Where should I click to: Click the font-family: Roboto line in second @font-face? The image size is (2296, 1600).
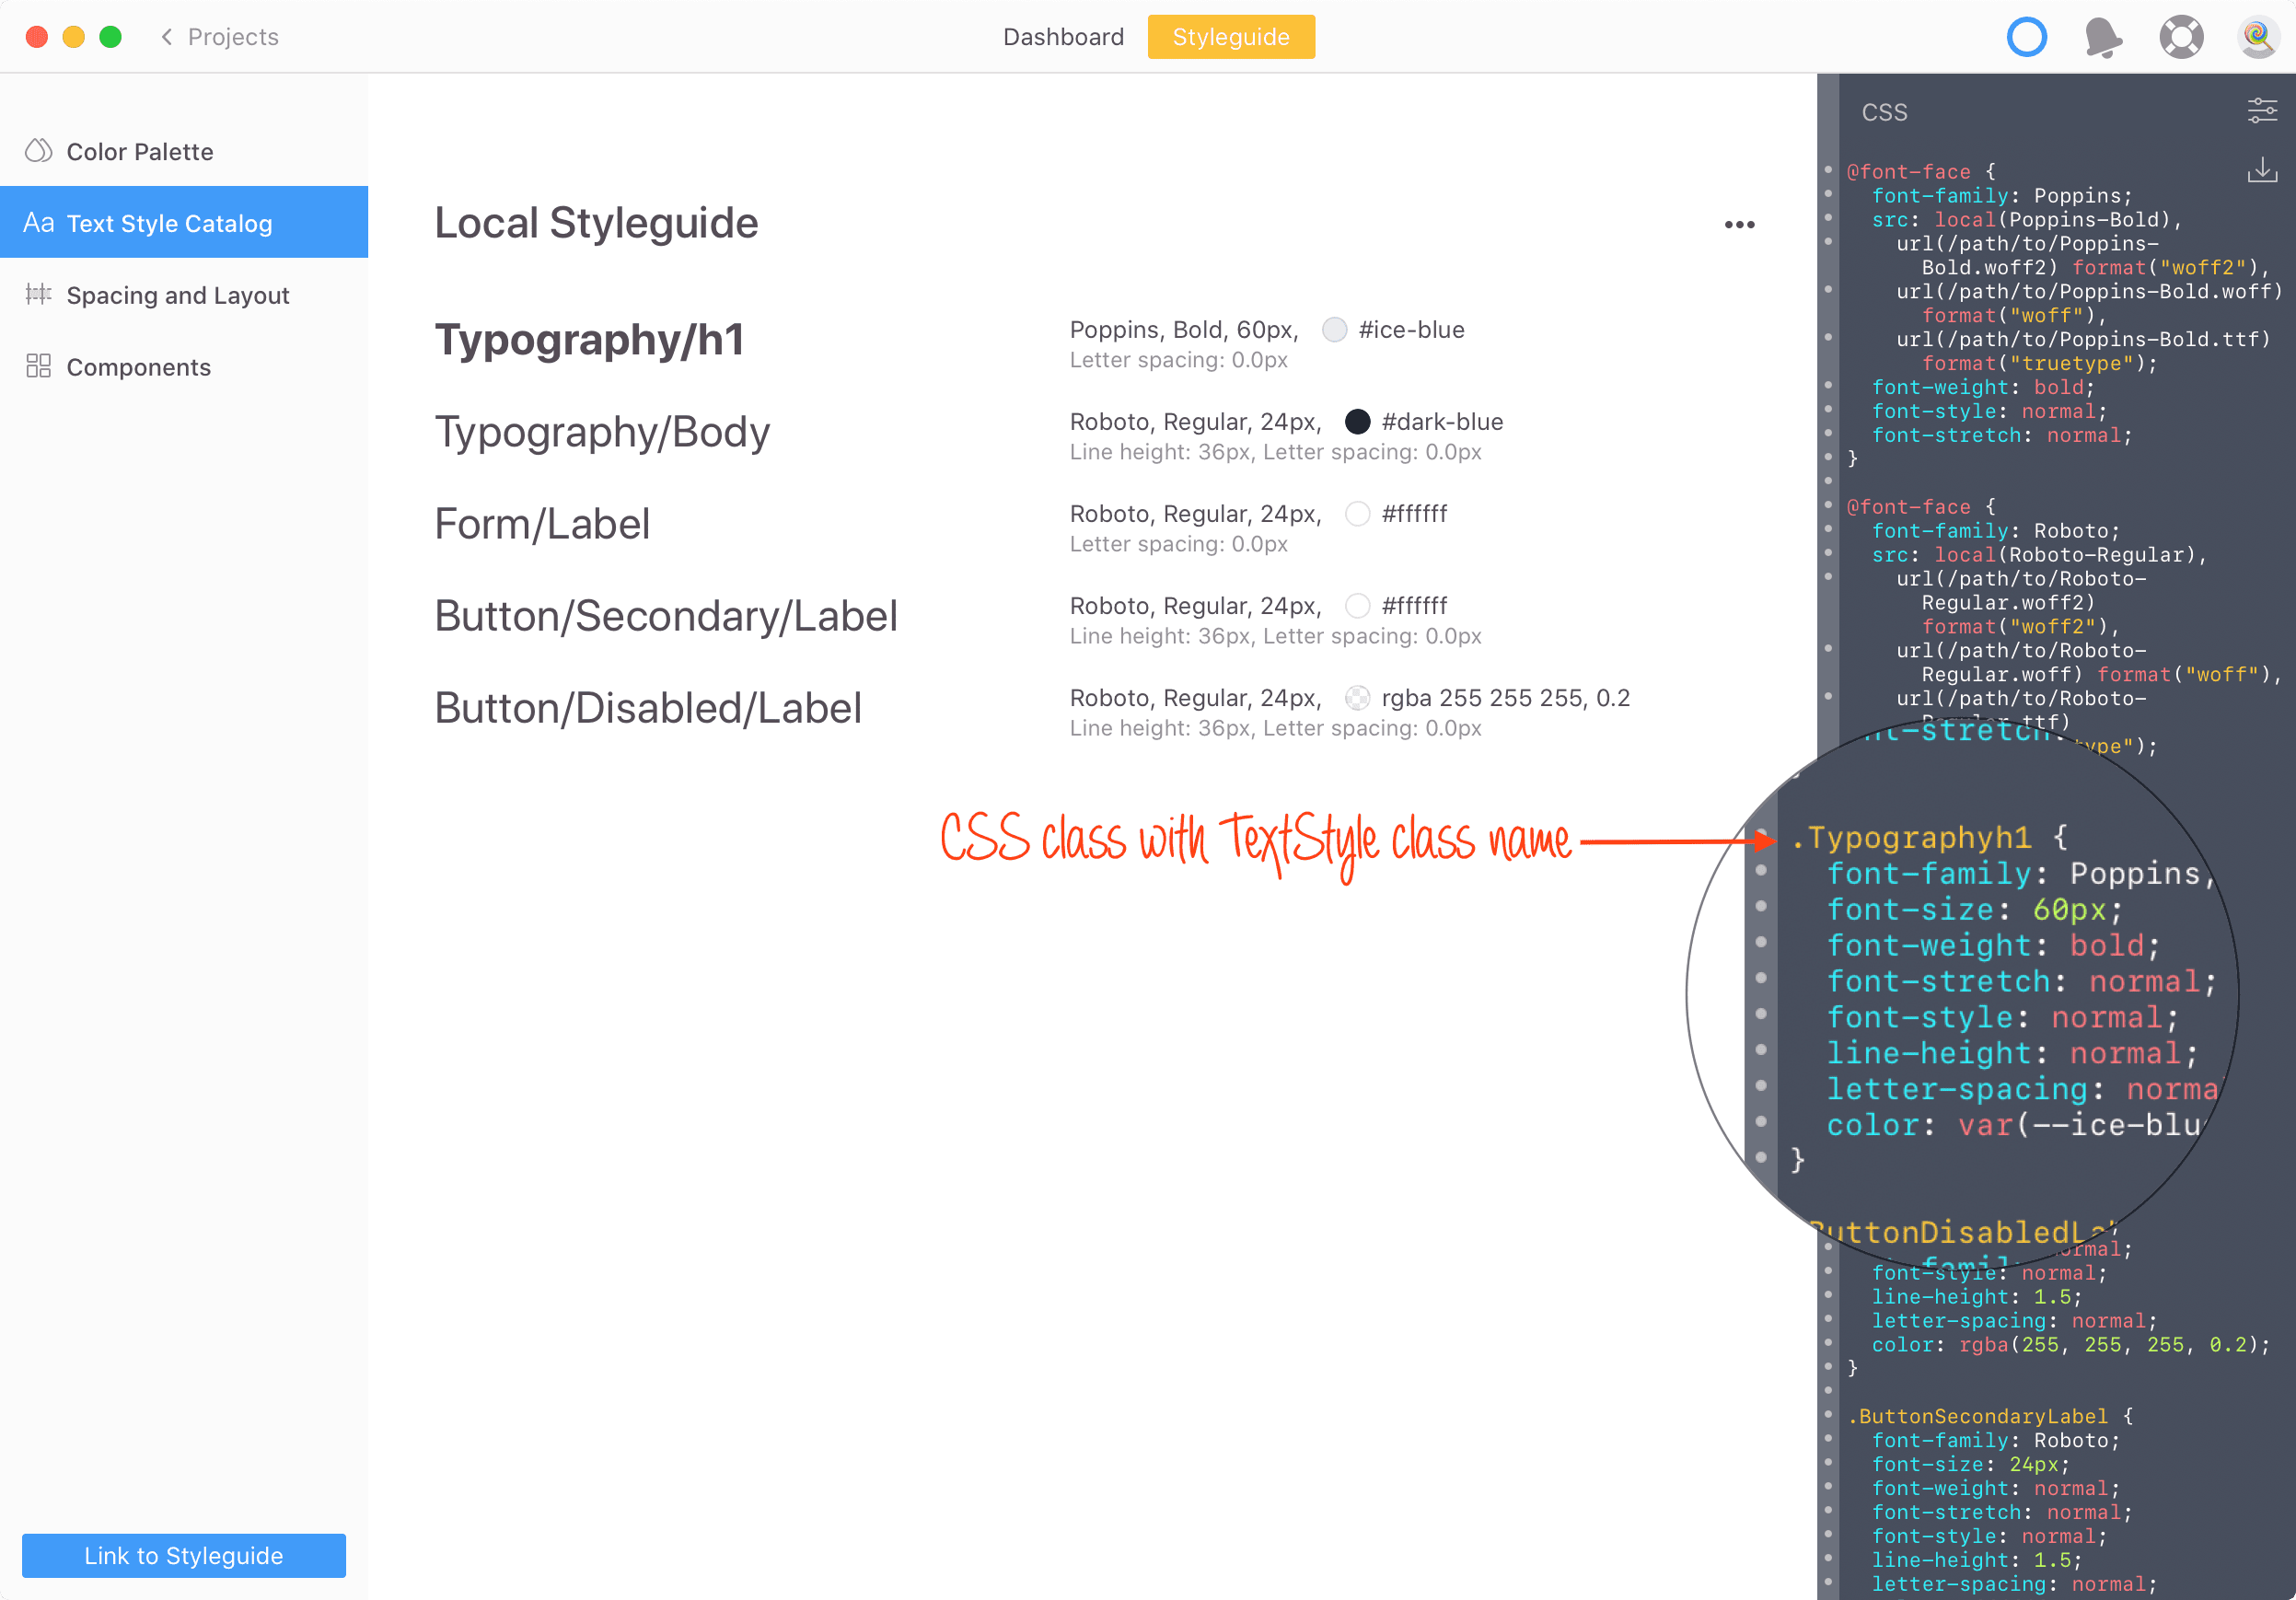pos(1996,531)
